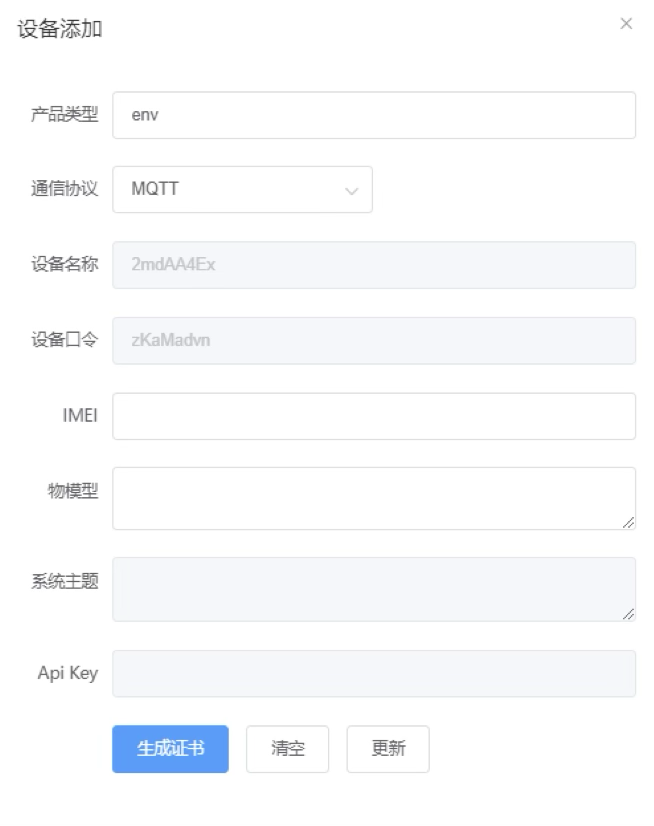Click the 设备添加 dialog title
Image resolution: width=654 pixels, height=826 pixels.
point(60,29)
